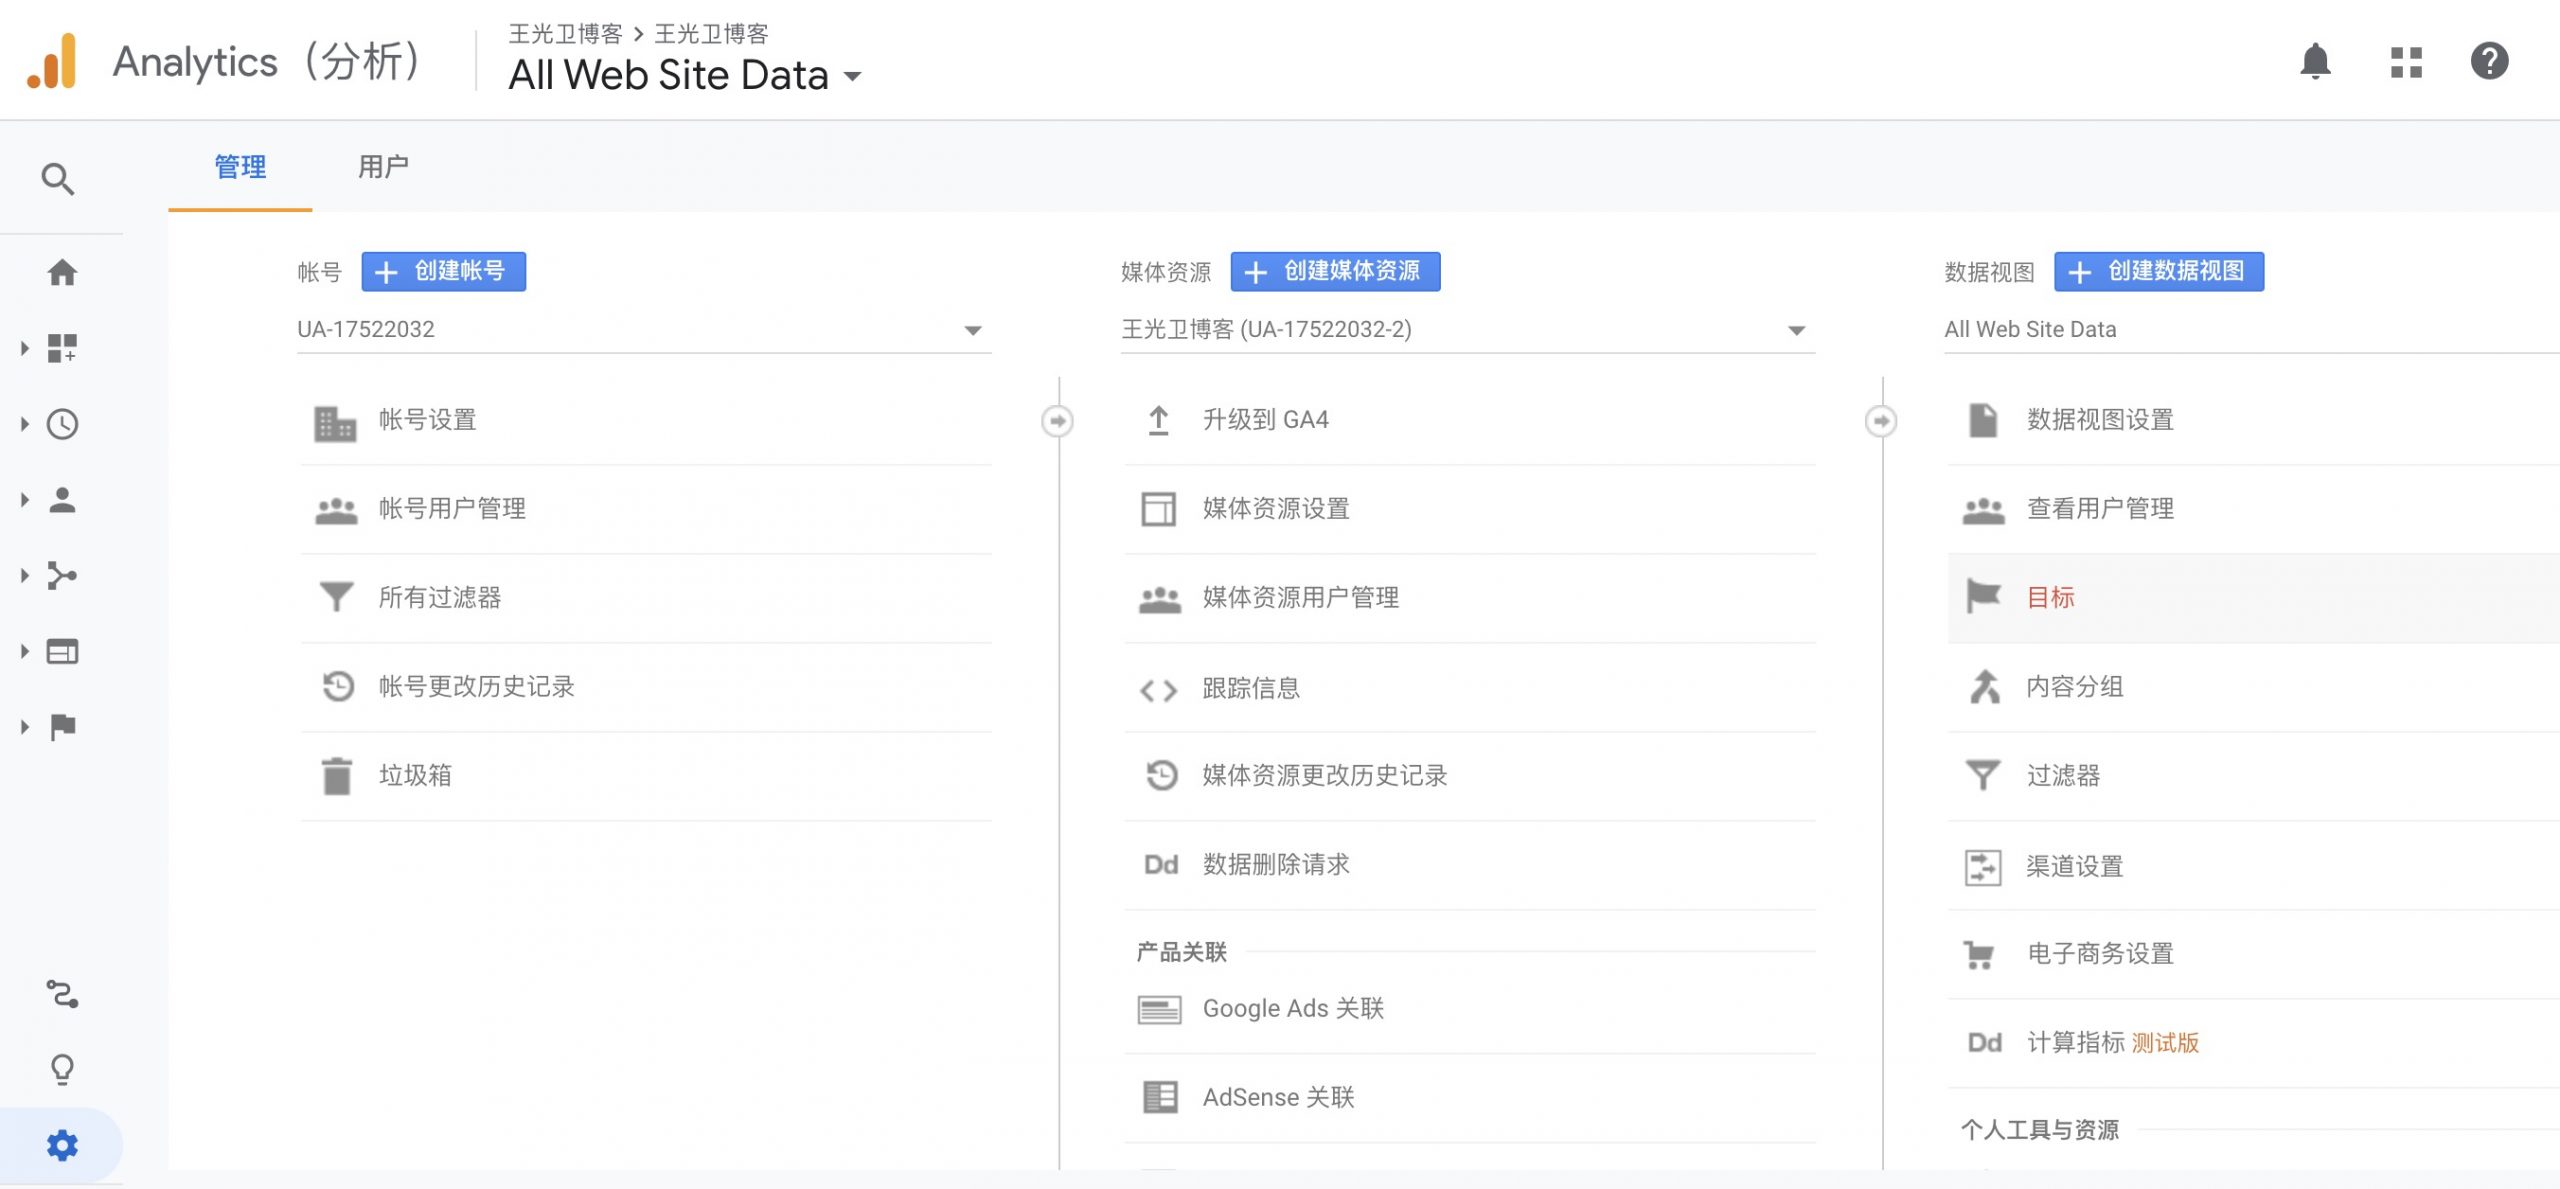Click the upload arrow icon beside 升级到 GA4
2560x1189 pixels.
tap(1158, 420)
